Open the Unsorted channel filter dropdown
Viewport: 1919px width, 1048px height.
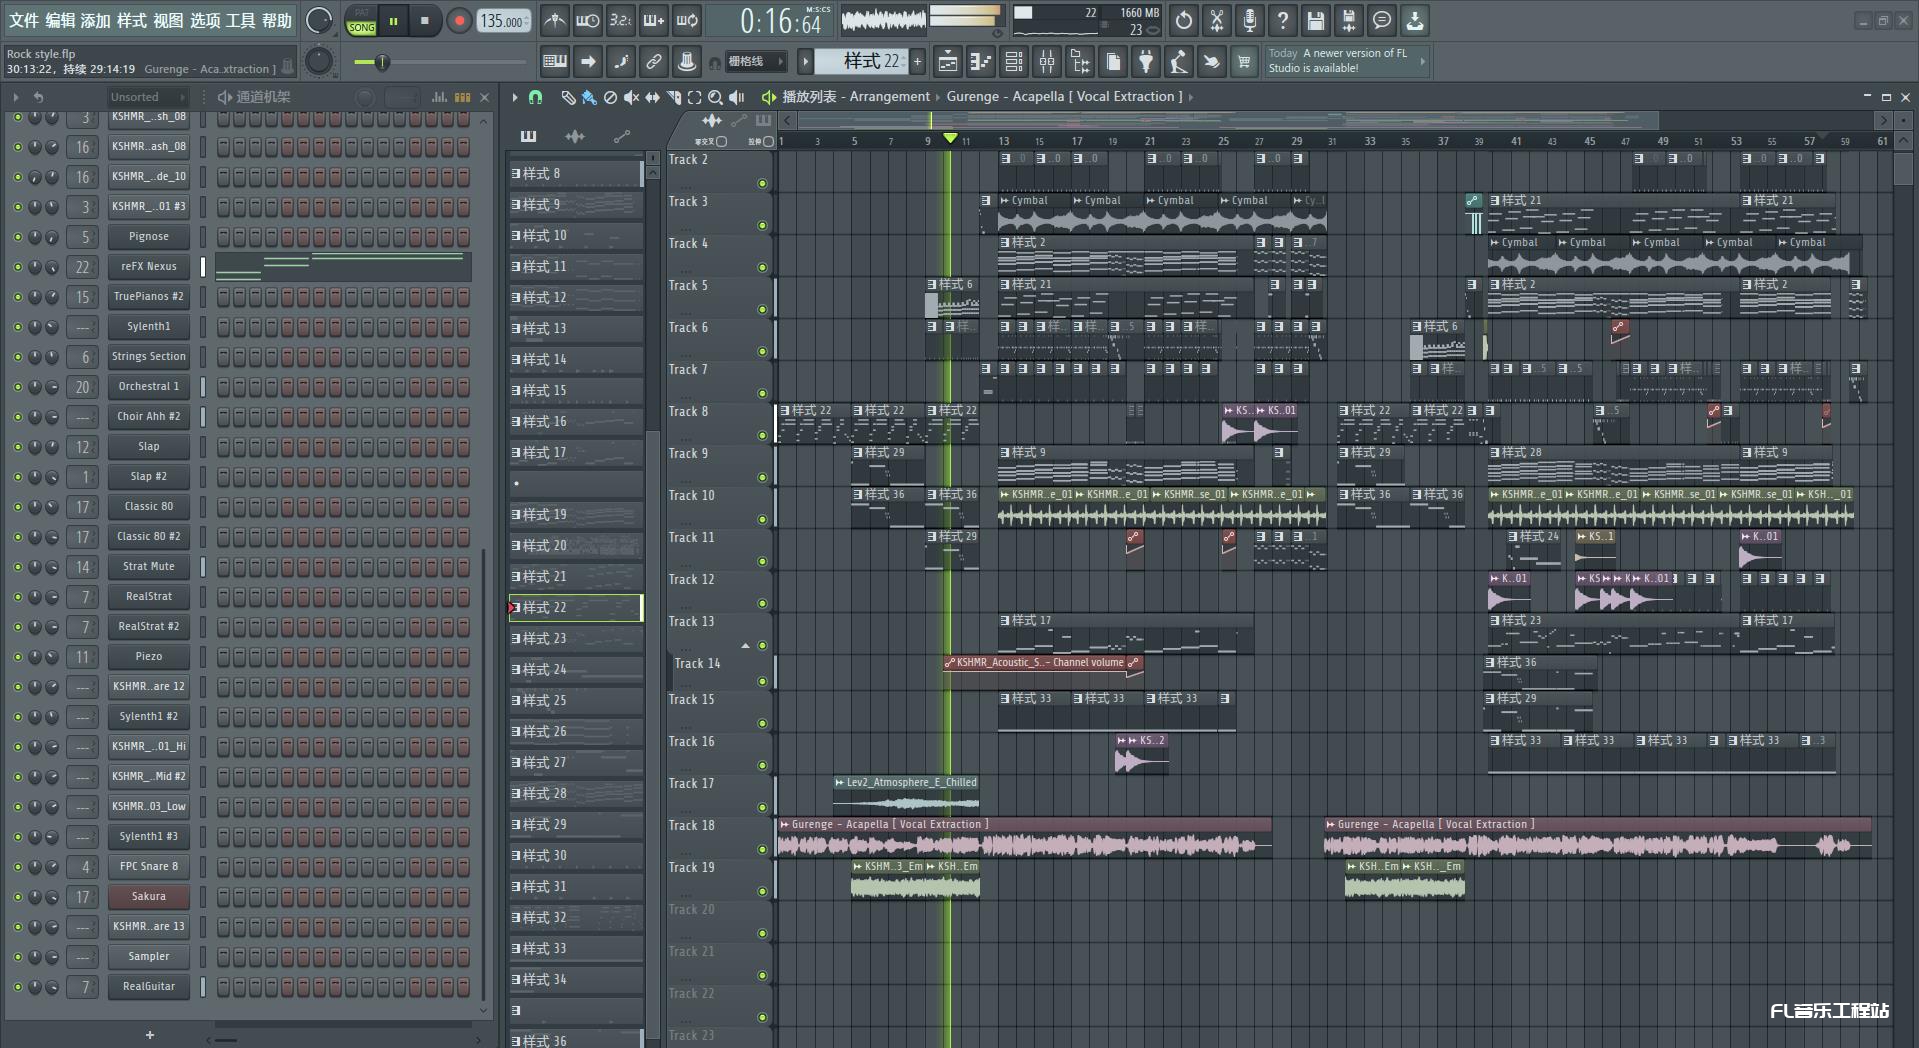click(148, 97)
